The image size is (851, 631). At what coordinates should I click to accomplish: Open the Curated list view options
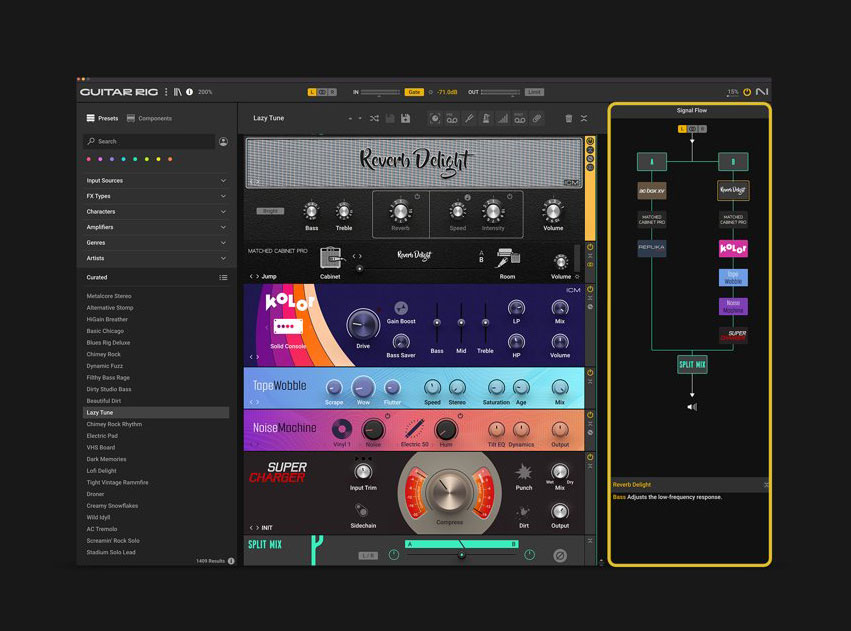tap(223, 277)
